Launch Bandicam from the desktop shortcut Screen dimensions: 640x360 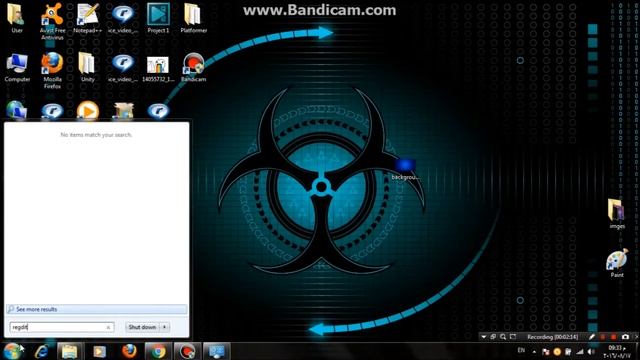pos(193,67)
